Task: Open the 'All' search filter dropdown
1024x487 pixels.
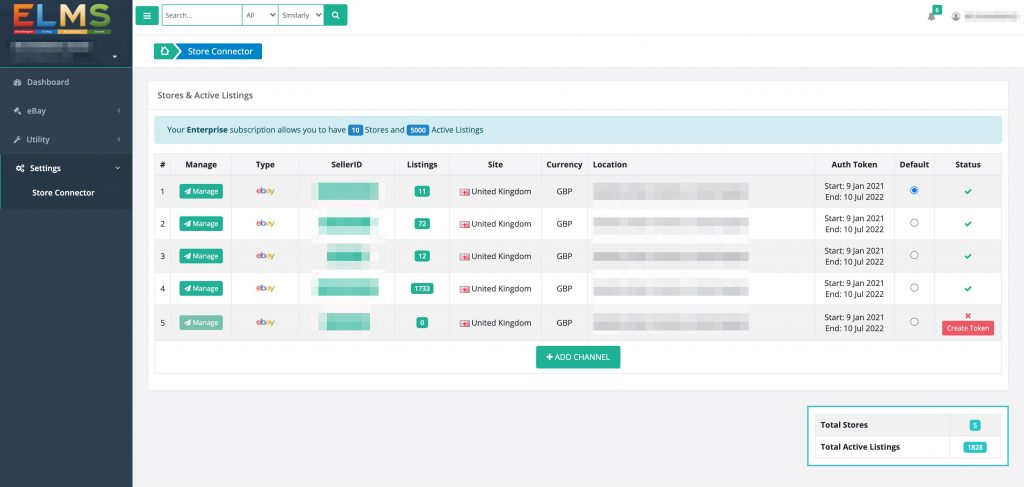Action: pos(260,15)
